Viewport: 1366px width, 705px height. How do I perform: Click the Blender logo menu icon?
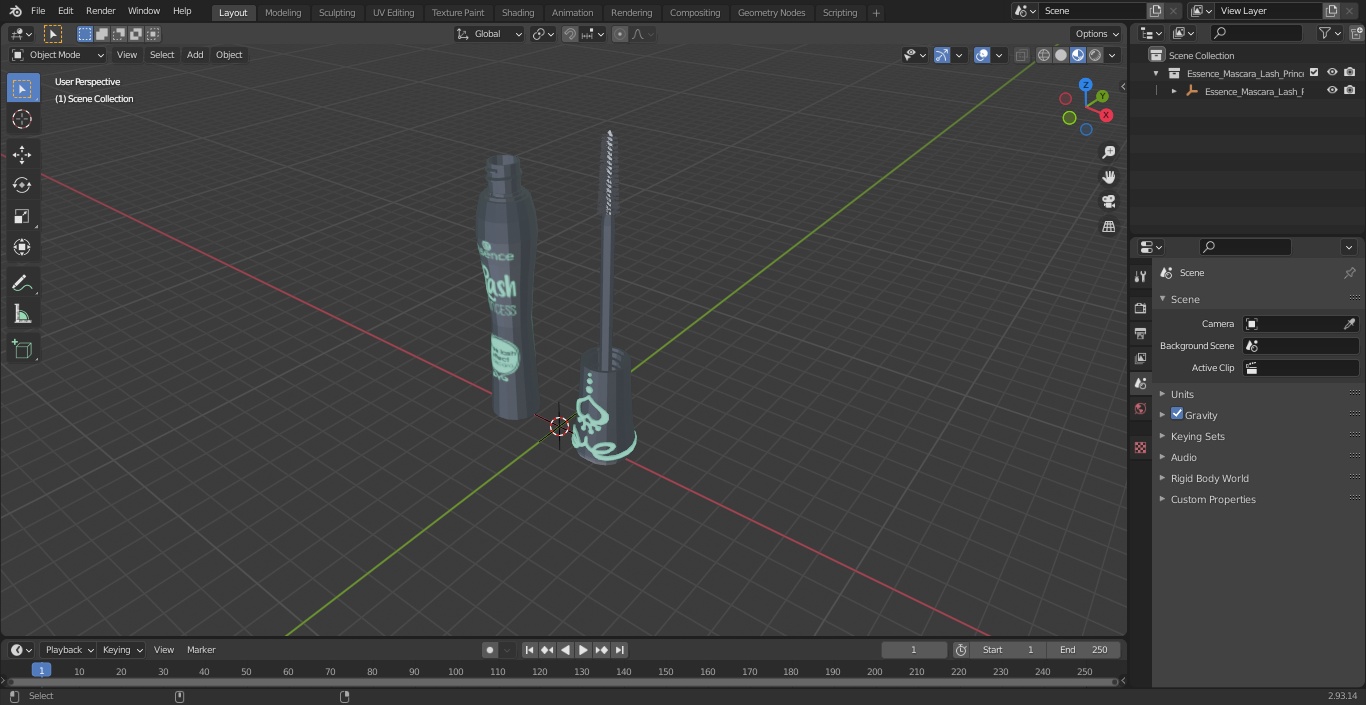pyautogui.click(x=15, y=10)
